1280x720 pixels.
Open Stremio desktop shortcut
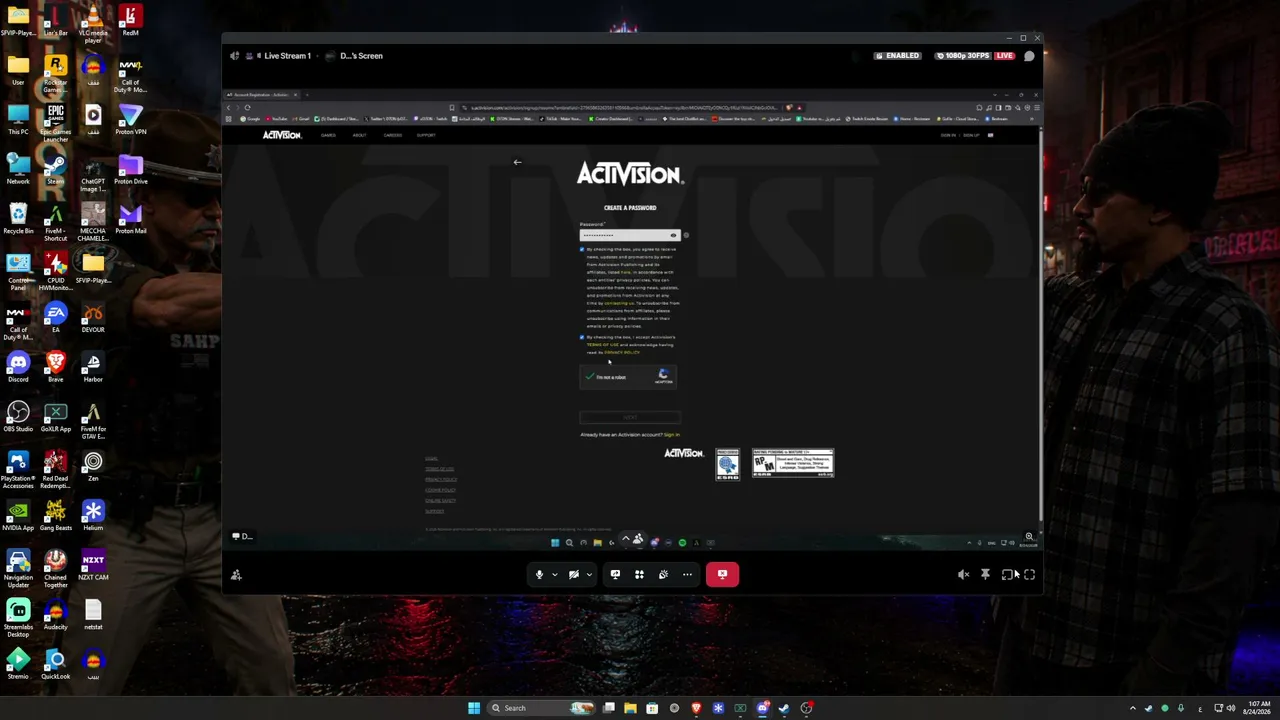click(x=18, y=664)
